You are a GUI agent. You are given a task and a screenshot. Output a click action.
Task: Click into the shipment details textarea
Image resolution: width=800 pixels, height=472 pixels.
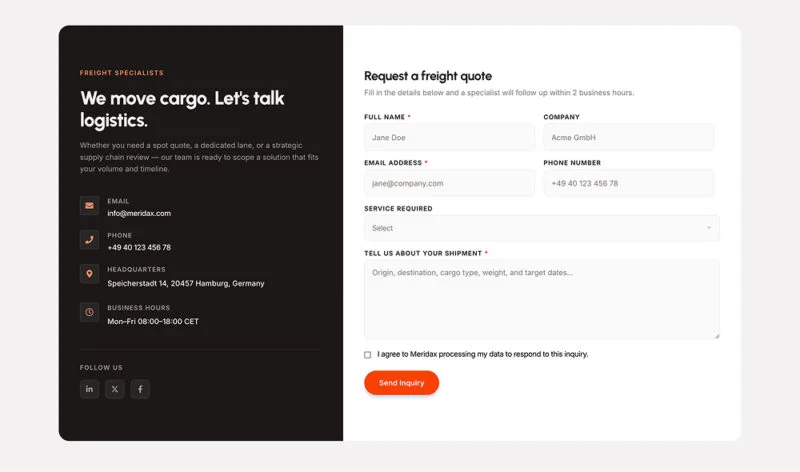coord(542,300)
